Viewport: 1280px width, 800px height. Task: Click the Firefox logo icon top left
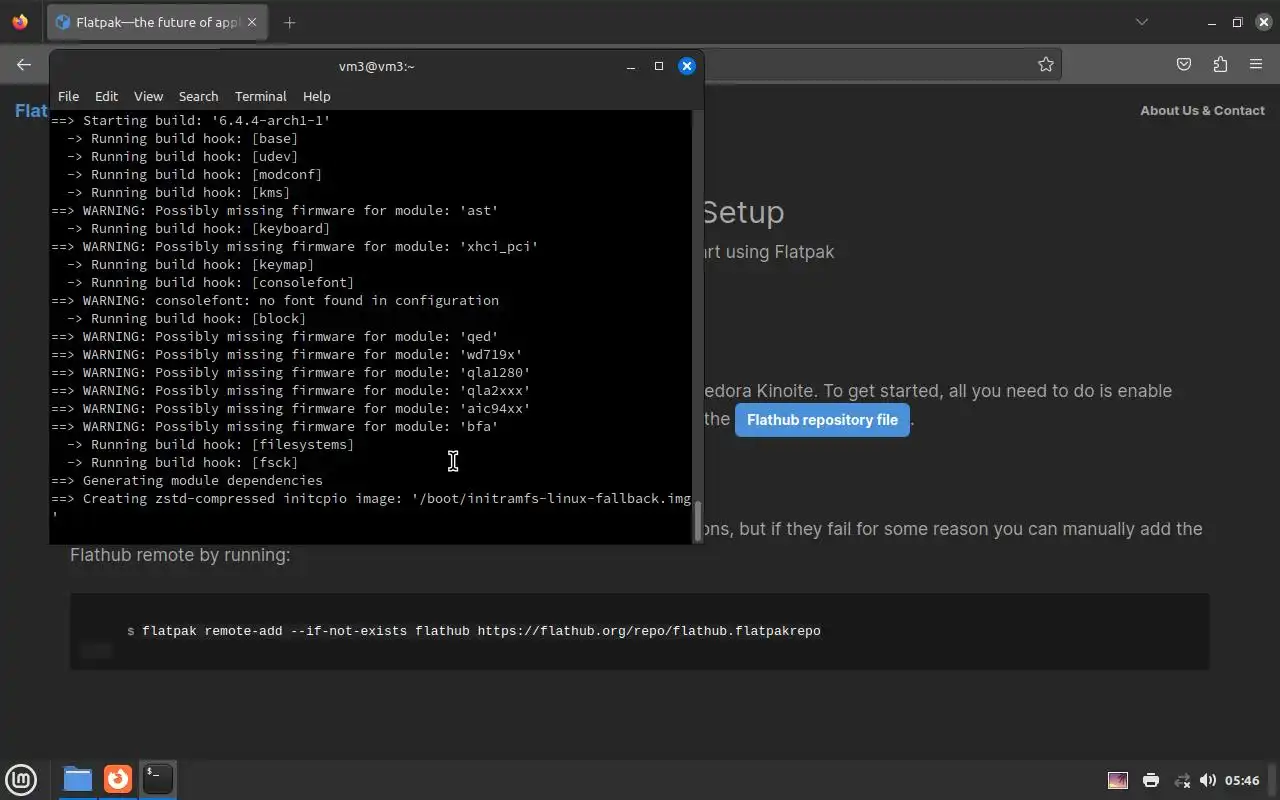pyautogui.click(x=20, y=22)
